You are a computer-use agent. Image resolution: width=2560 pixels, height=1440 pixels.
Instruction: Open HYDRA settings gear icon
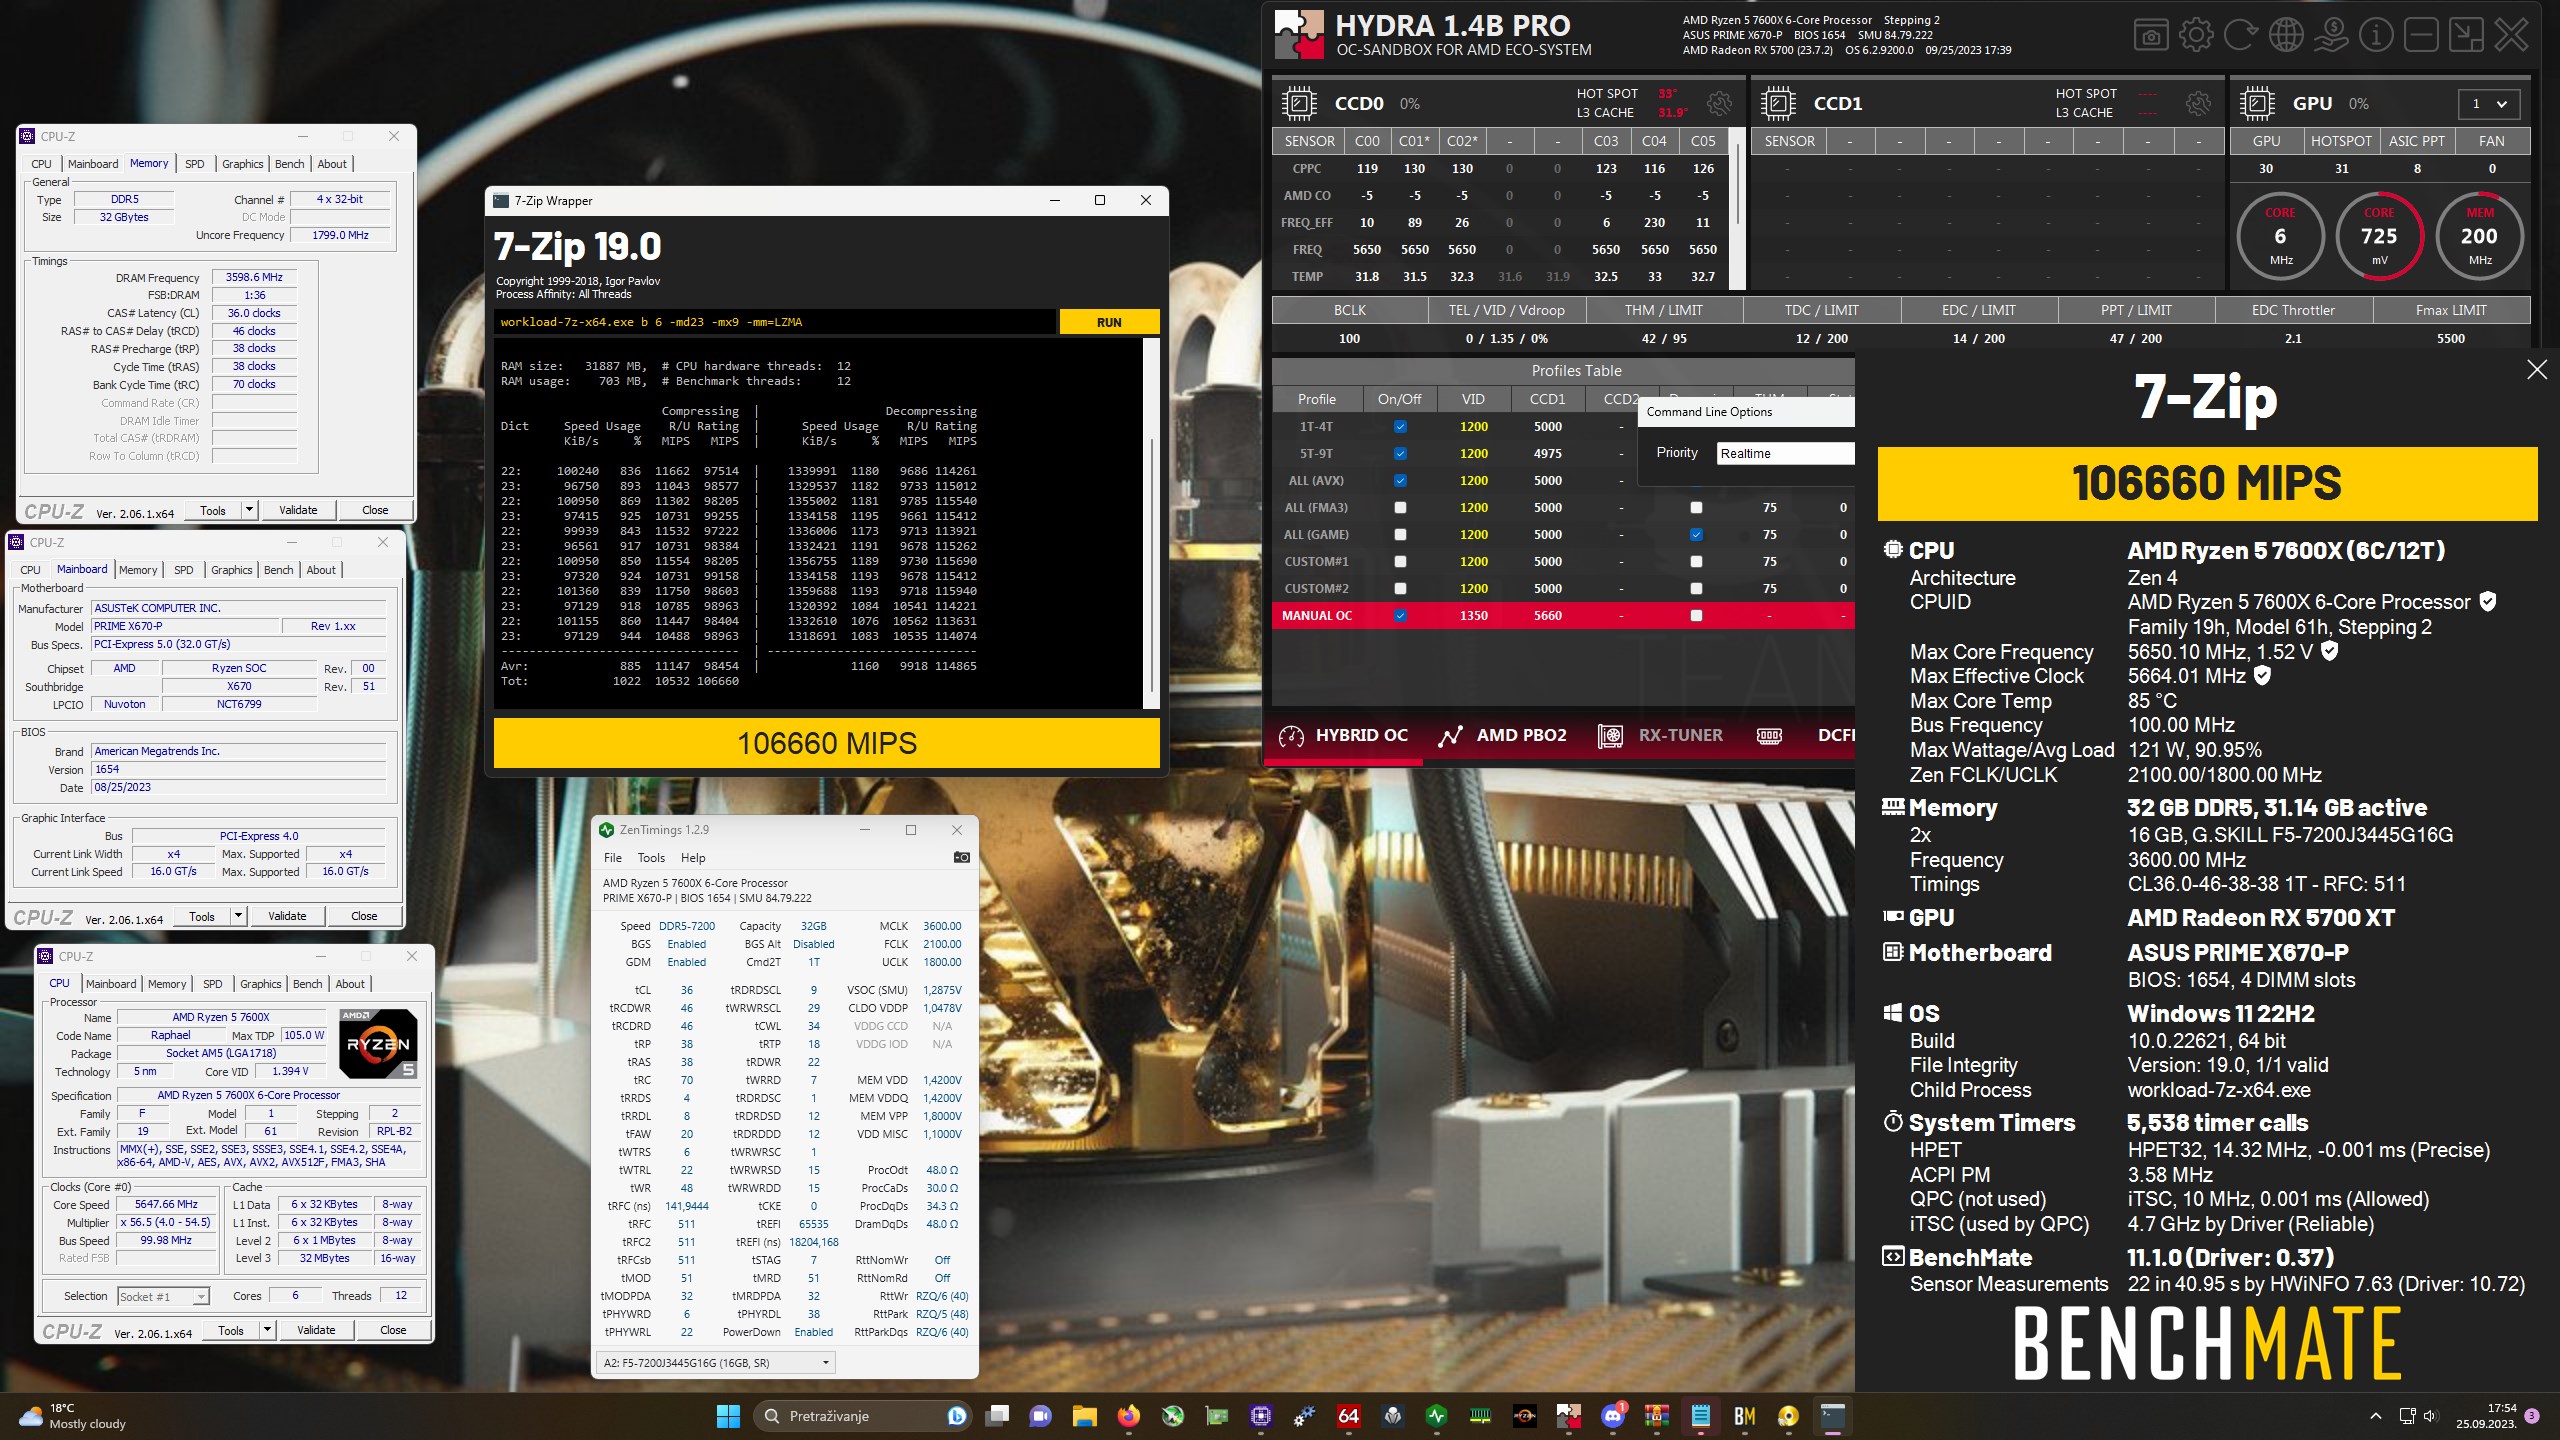click(x=2196, y=36)
